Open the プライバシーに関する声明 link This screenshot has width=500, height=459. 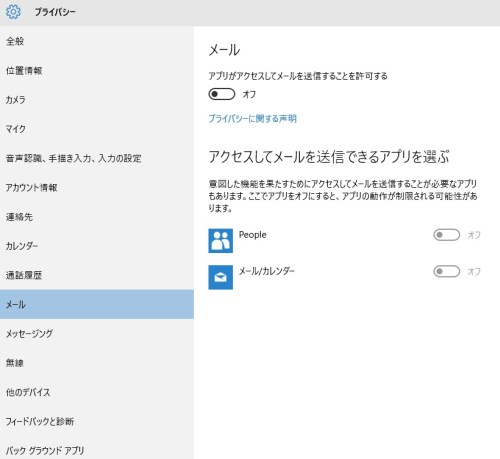tap(252, 118)
